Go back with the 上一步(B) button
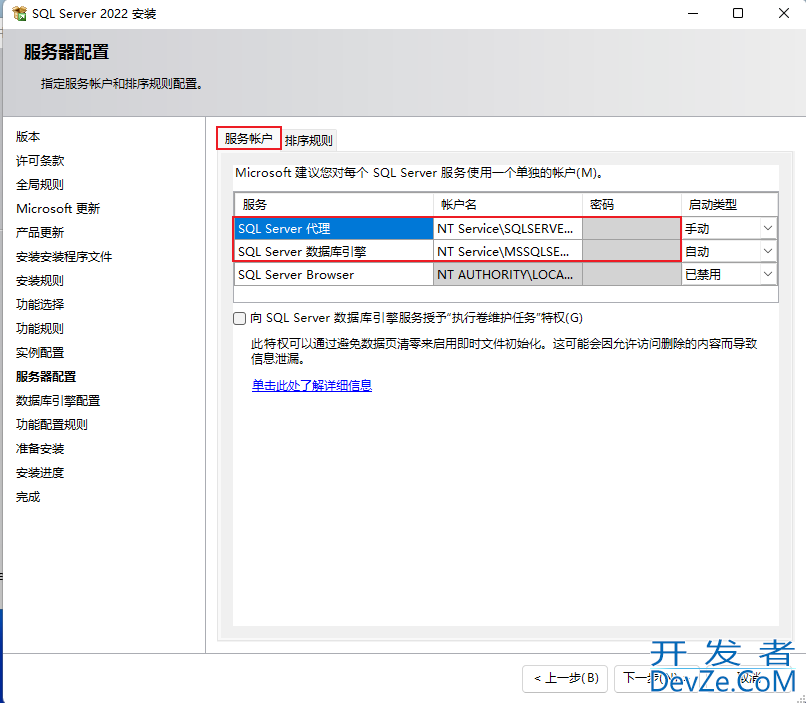Screen dimensions: 806x703 pos(565,678)
